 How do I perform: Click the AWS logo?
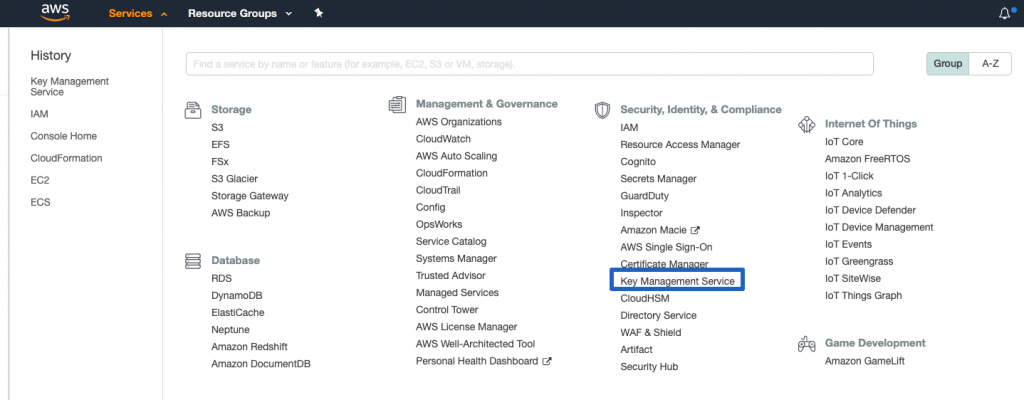(55, 14)
